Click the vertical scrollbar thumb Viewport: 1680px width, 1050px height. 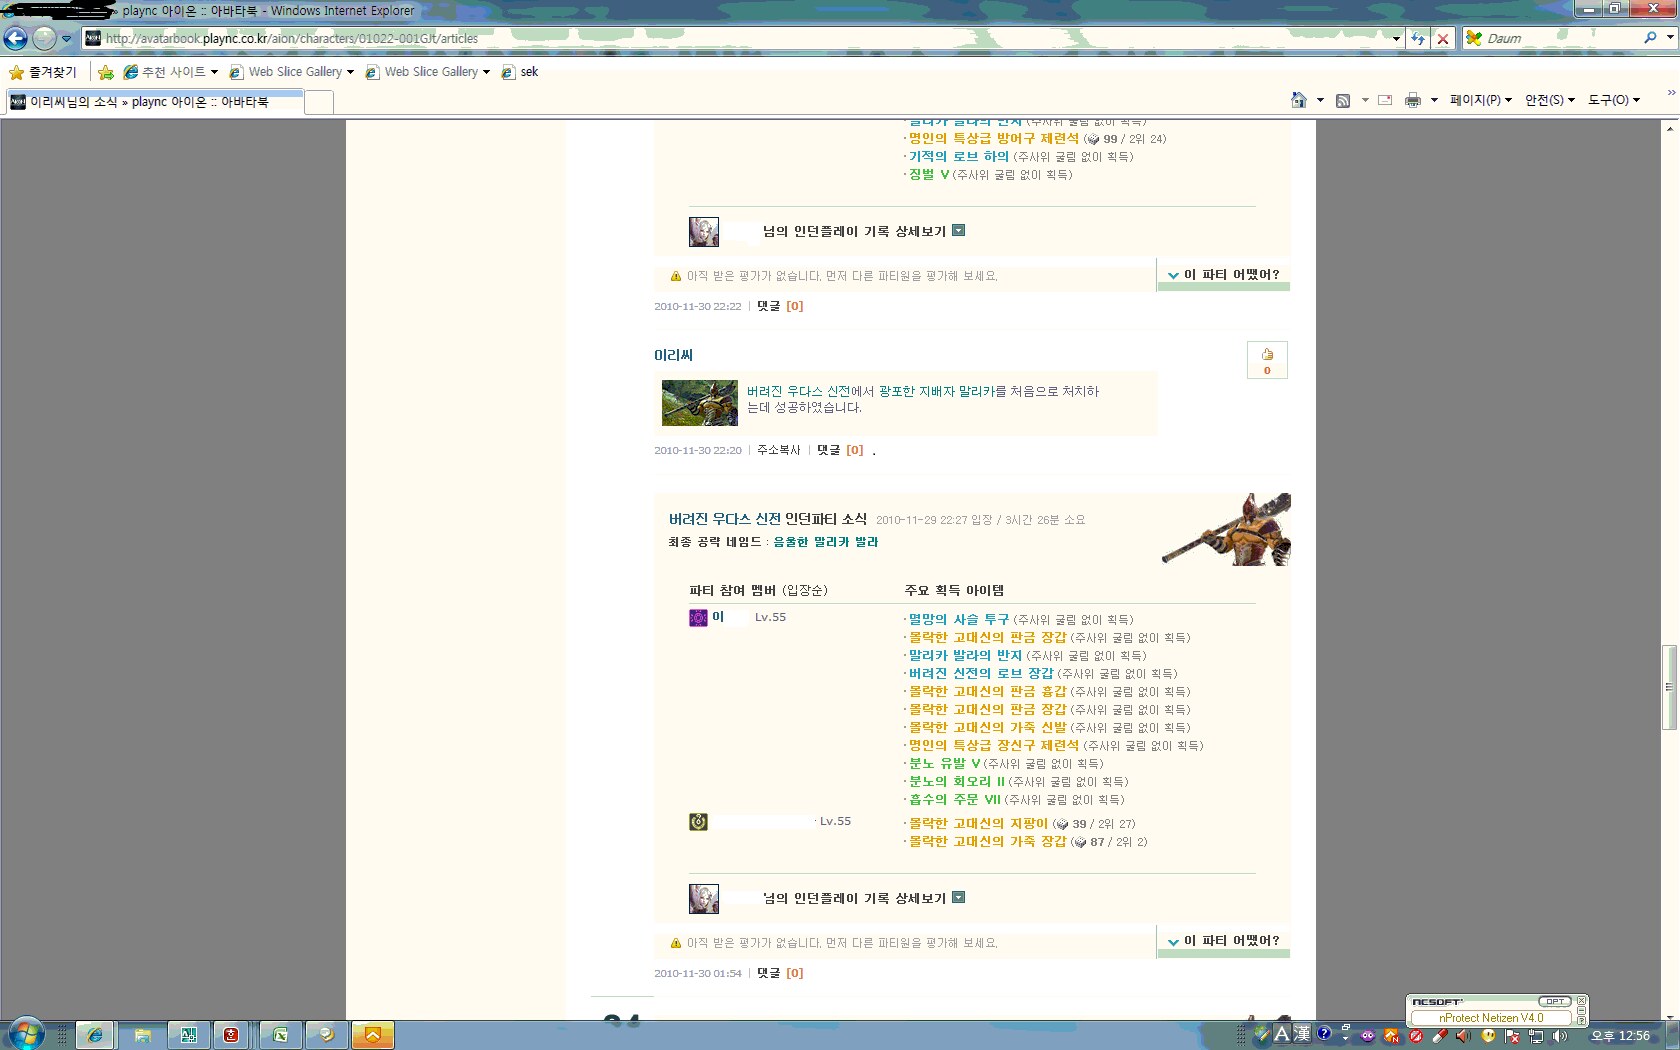click(1669, 687)
